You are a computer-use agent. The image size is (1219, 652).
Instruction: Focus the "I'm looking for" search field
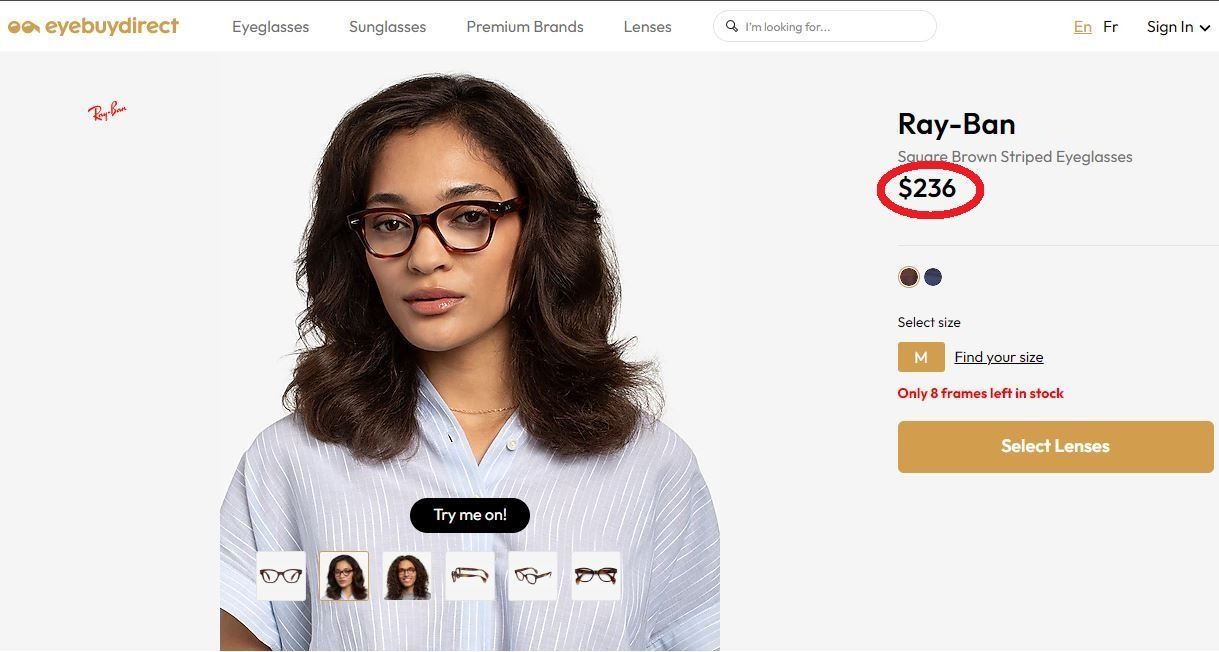tap(835, 27)
